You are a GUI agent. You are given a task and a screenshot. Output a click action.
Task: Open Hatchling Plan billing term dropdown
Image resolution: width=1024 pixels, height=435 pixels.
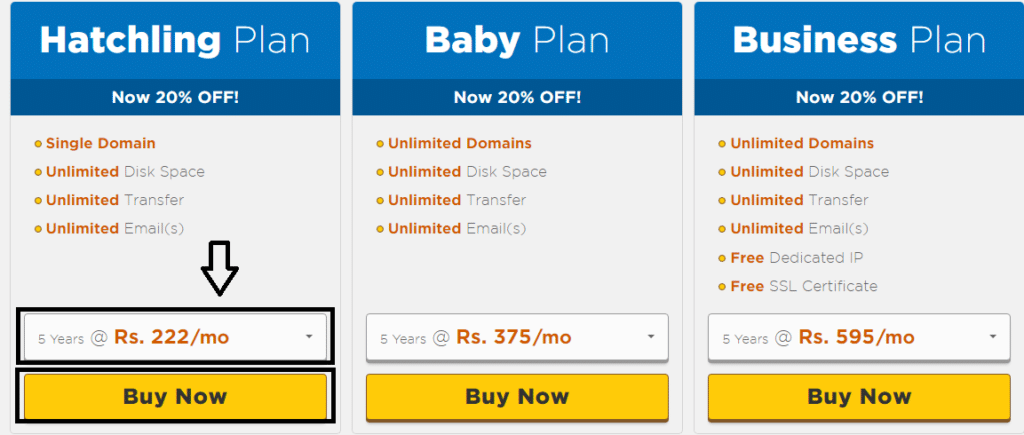coord(175,337)
